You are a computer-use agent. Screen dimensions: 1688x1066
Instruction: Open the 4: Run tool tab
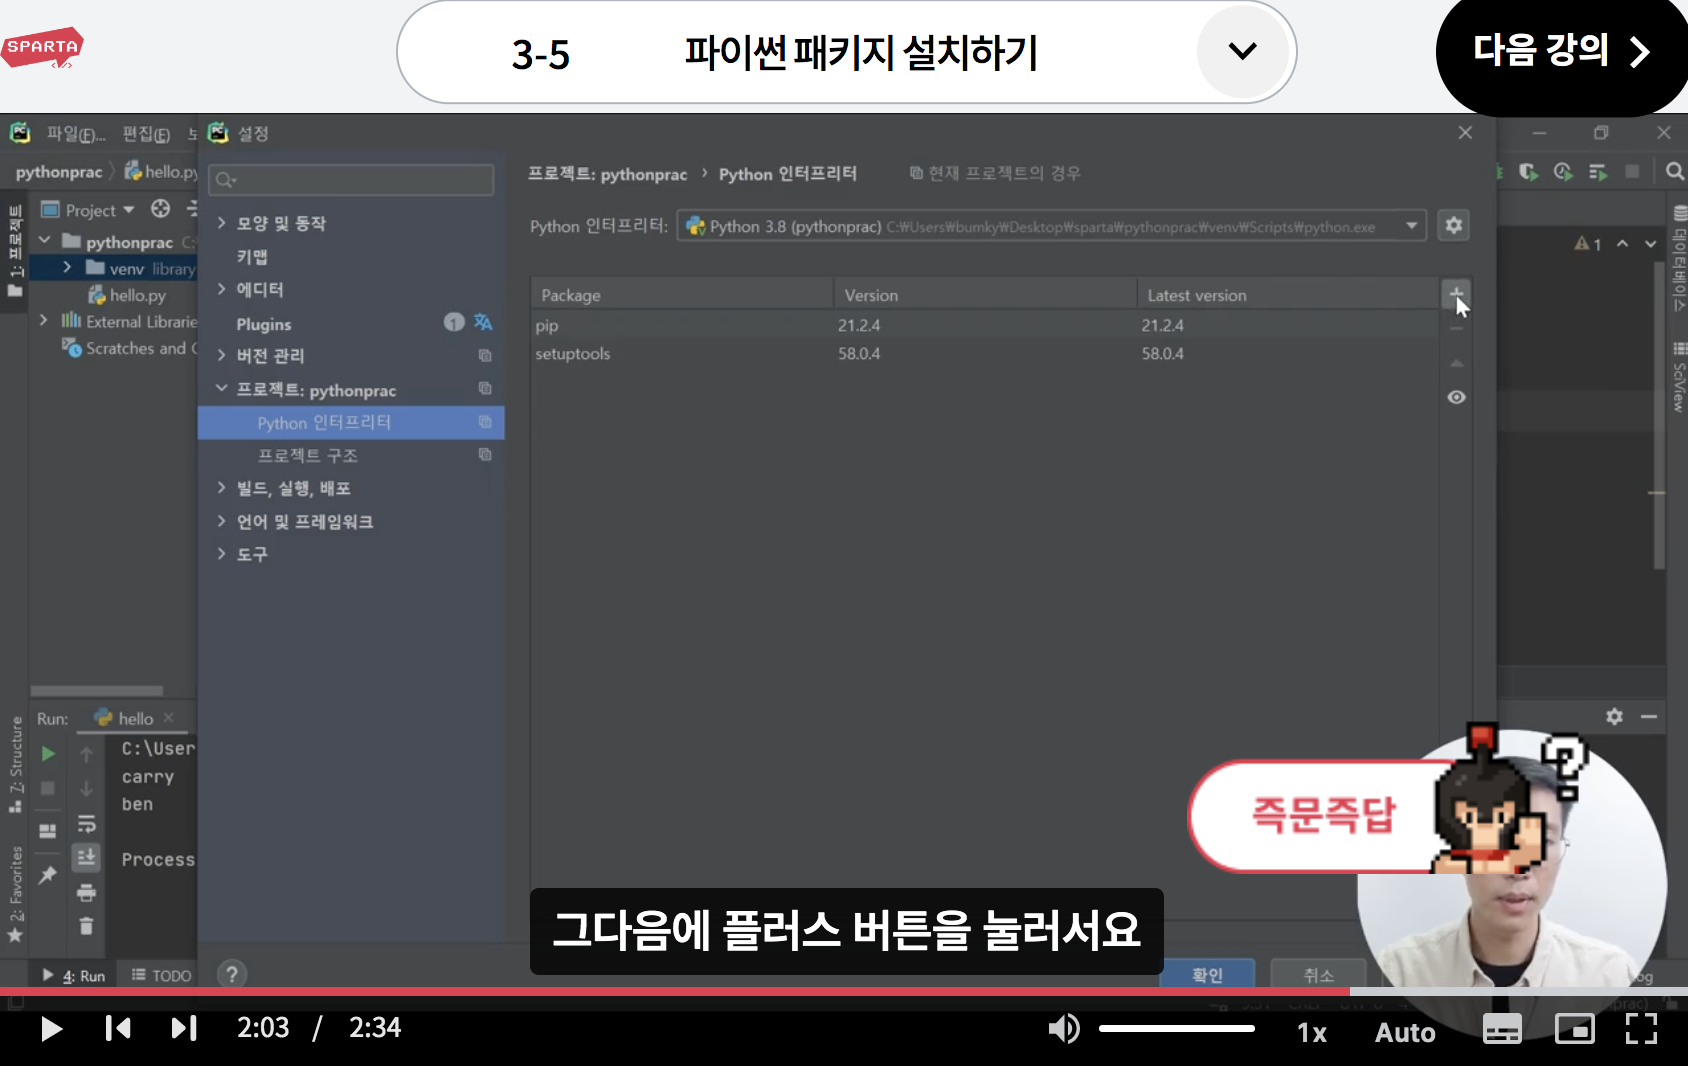coord(74,975)
